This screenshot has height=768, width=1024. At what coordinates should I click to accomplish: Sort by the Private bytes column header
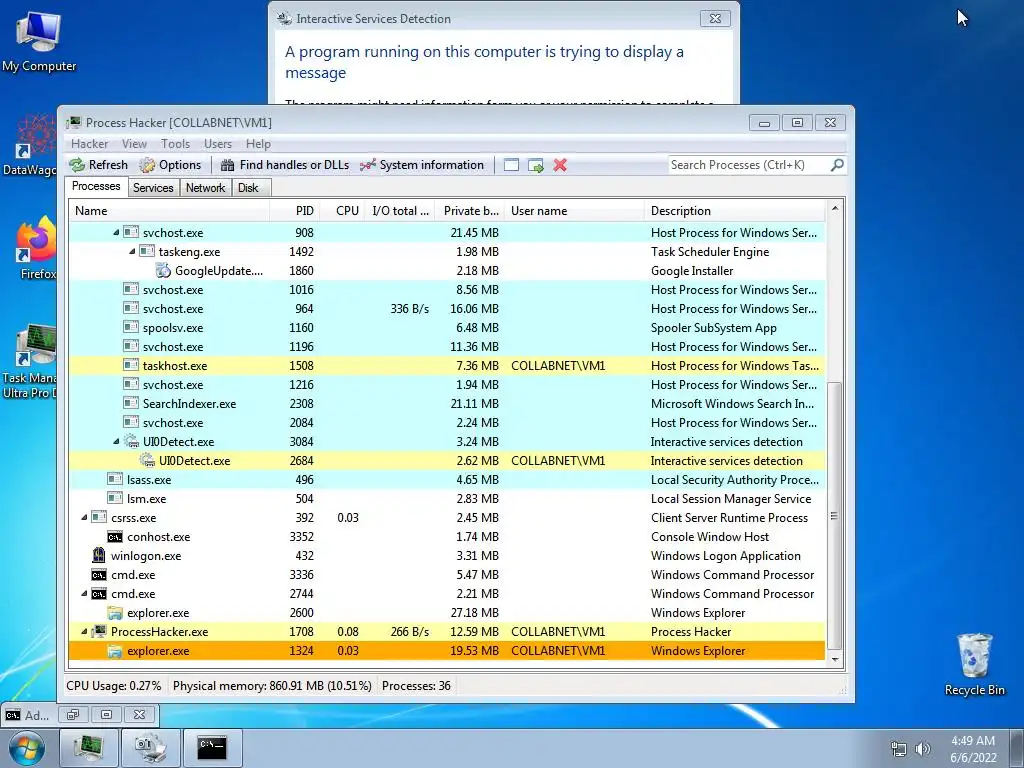470,211
